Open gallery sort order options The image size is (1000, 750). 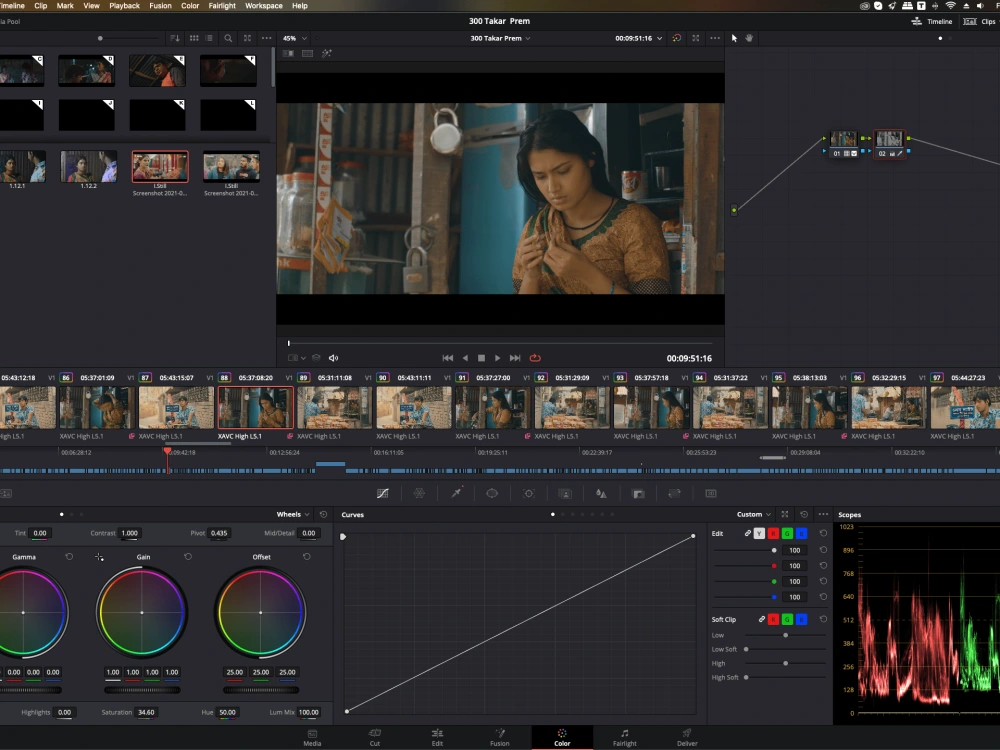coord(175,38)
